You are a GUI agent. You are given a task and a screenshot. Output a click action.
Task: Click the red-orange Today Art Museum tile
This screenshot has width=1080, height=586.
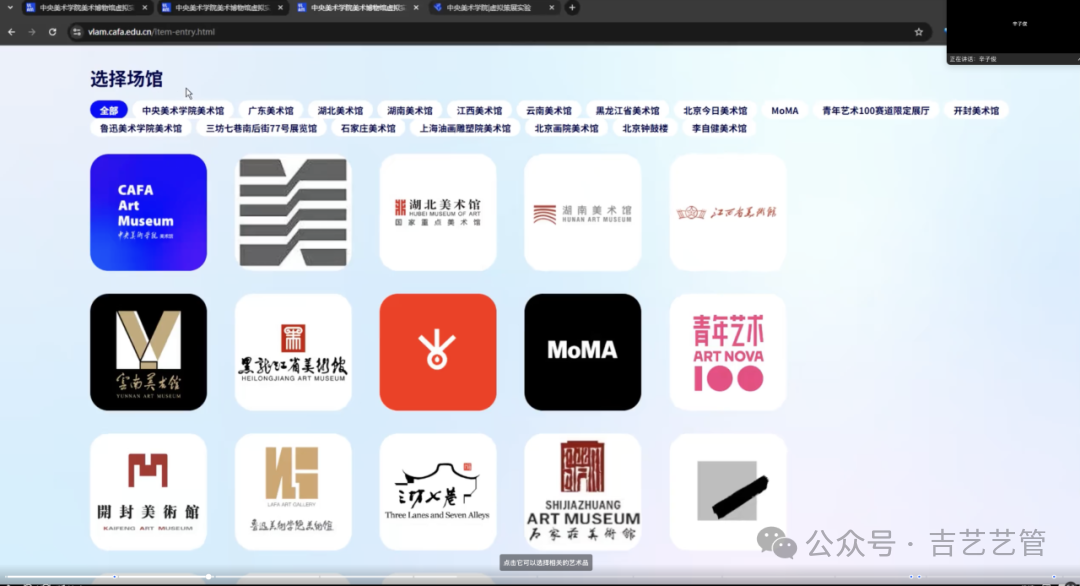[437, 352]
